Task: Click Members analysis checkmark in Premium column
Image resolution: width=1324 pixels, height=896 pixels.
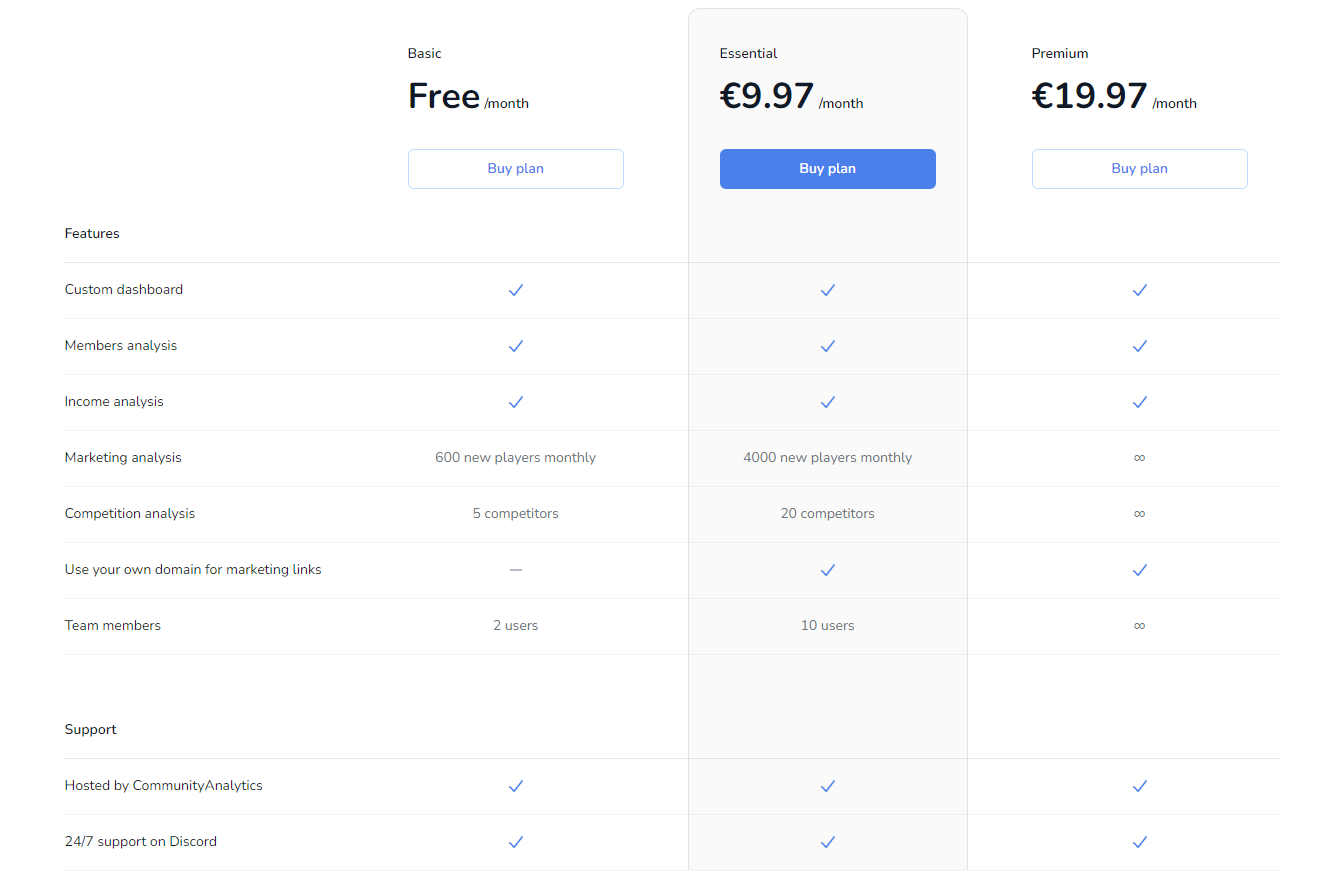Action: pyautogui.click(x=1140, y=346)
